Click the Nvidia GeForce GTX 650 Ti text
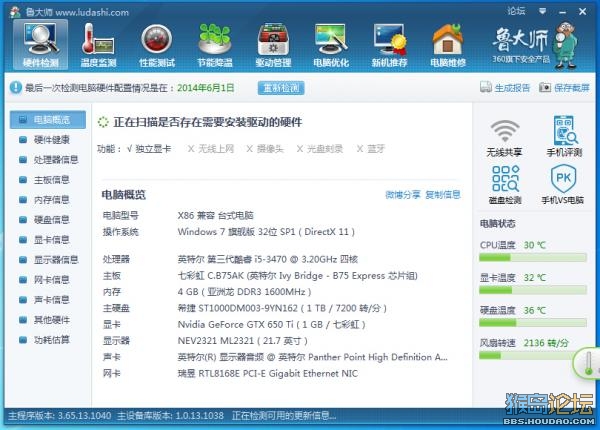The width and height of the screenshot is (600, 430). 271,324
